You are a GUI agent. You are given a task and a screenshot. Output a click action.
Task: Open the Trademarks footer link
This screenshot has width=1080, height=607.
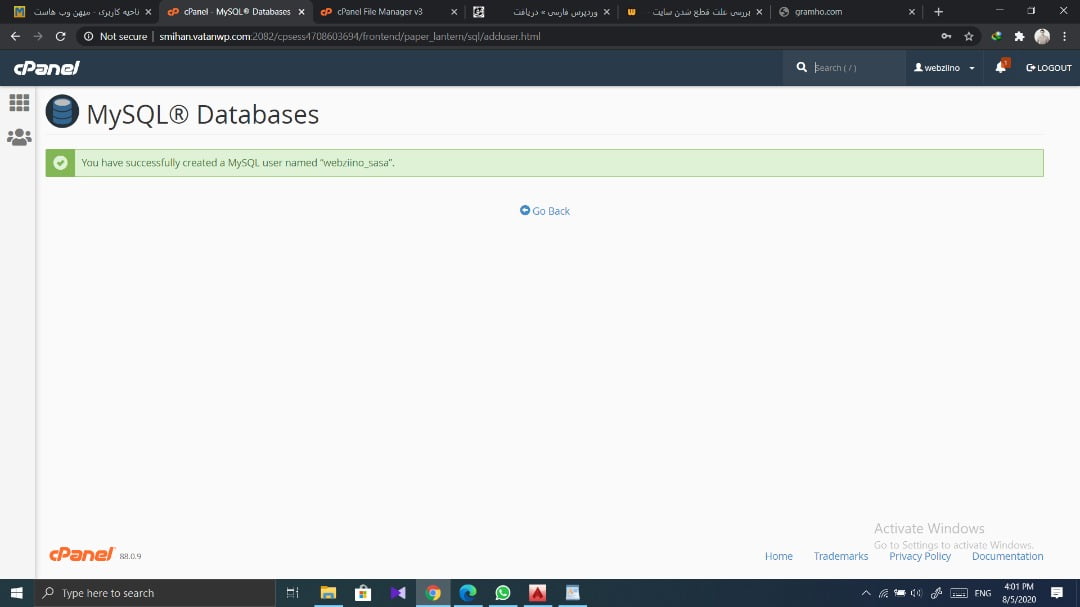click(x=840, y=556)
